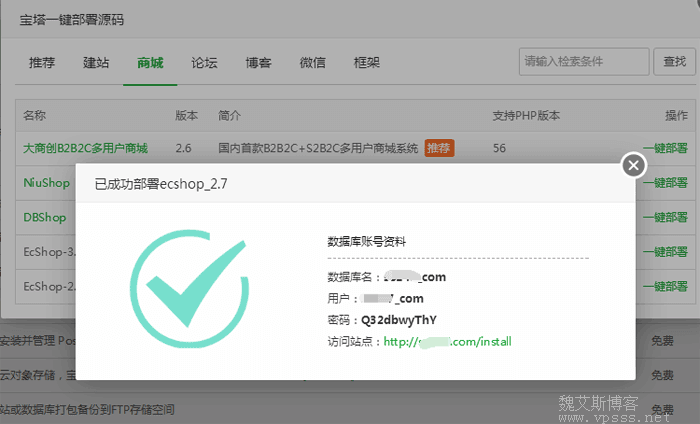Click the NiuShop source name
The image size is (700, 424).
tap(46, 183)
